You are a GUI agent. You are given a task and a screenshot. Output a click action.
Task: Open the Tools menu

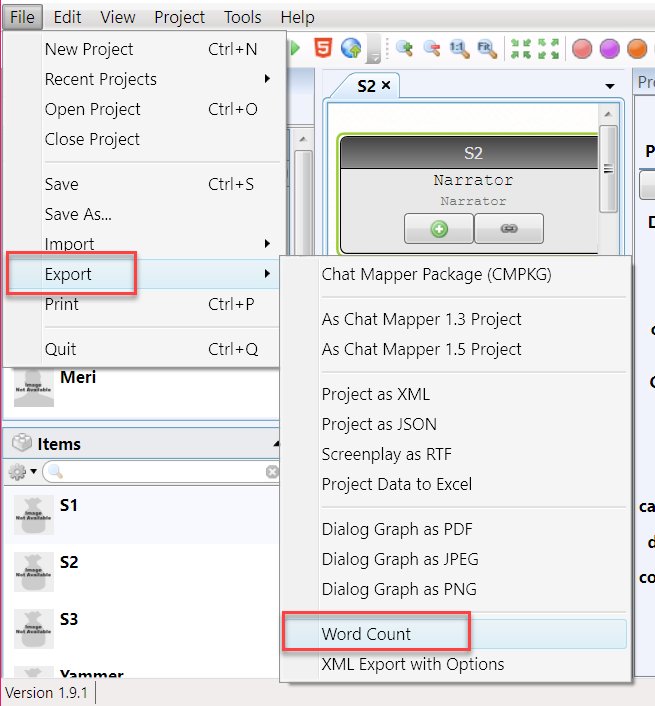coord(242,17)
